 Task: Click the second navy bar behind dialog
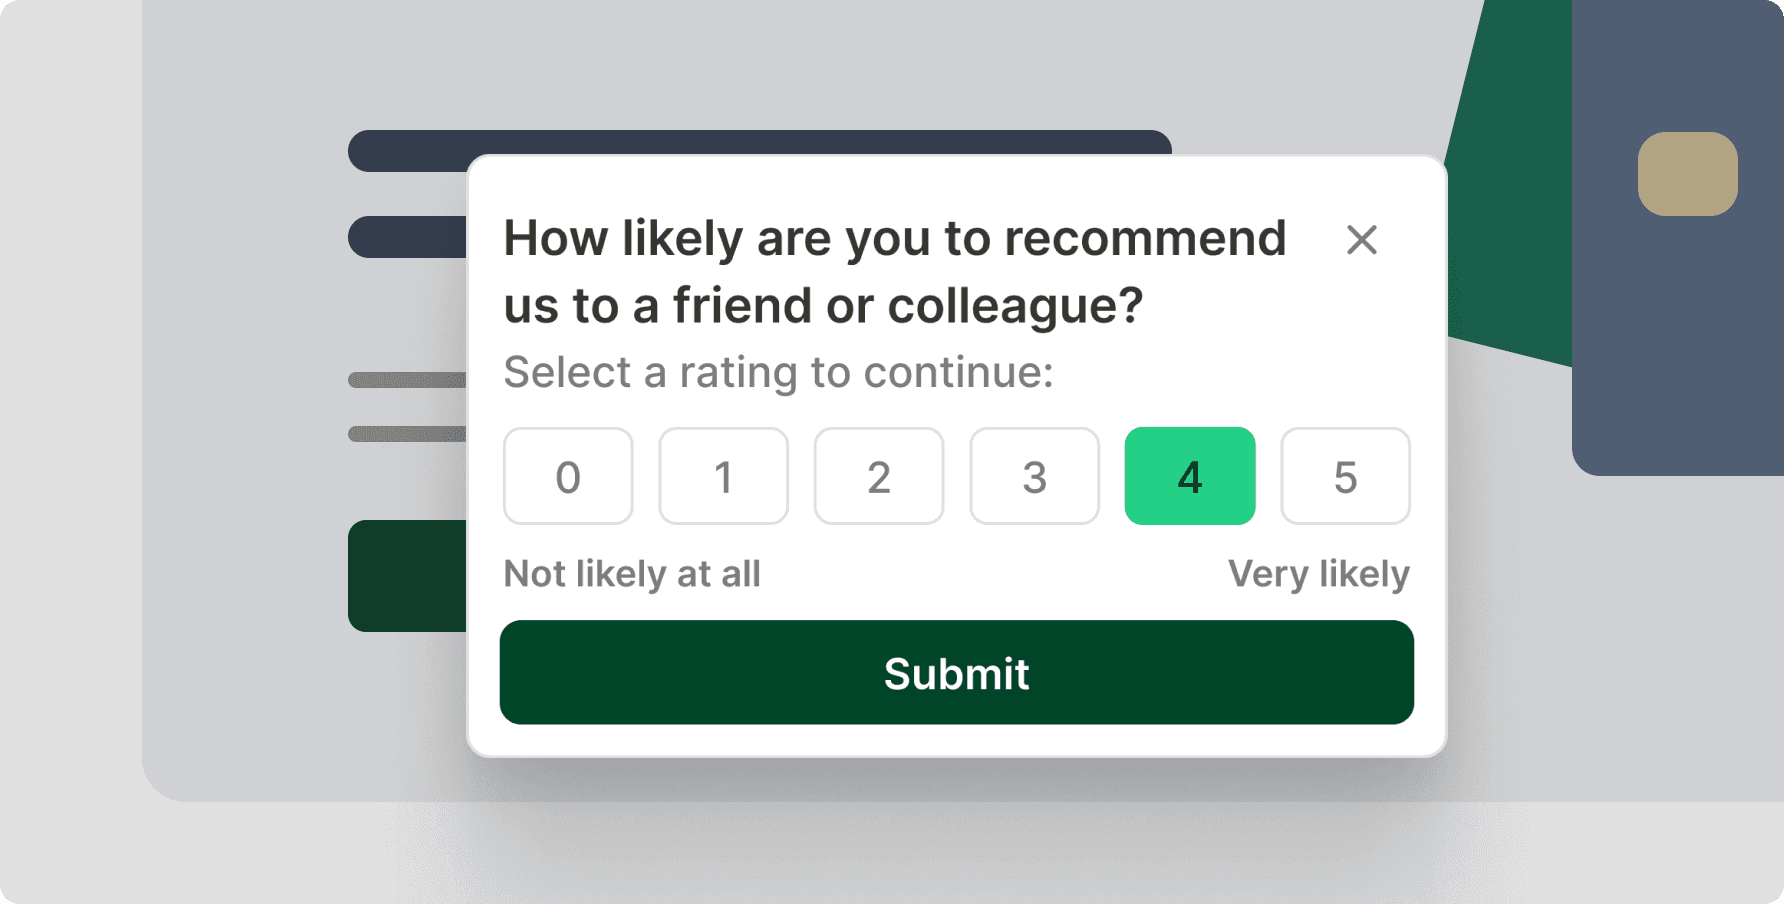click(x=407, y=237)
